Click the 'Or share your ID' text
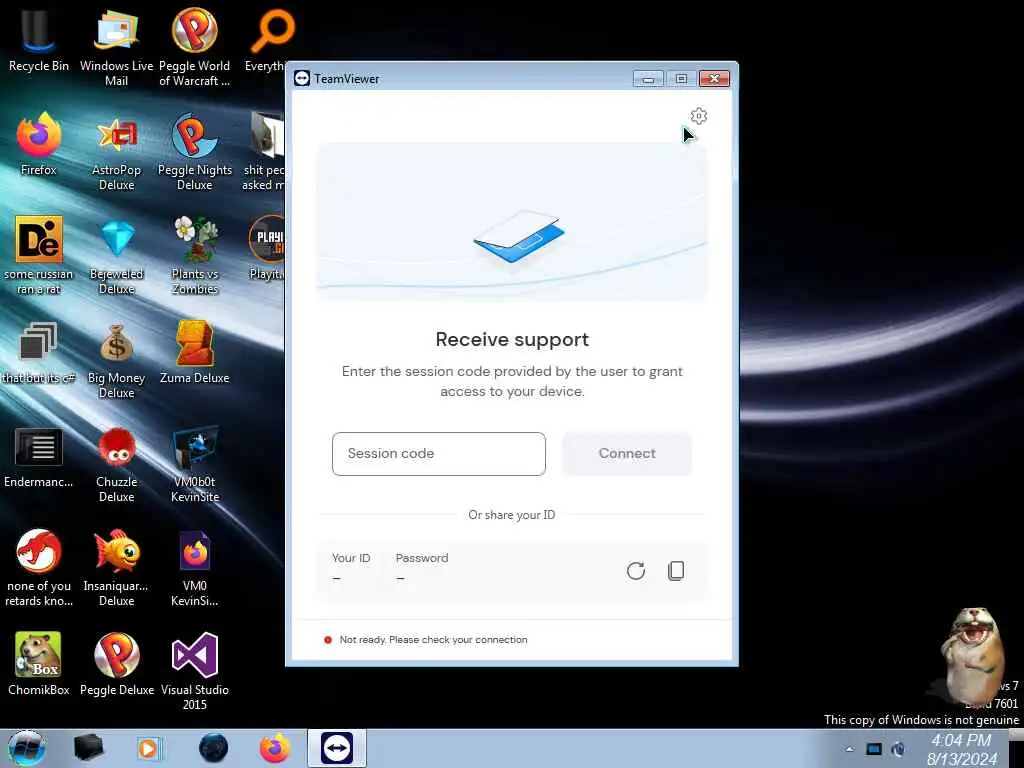 pos(511,515)
